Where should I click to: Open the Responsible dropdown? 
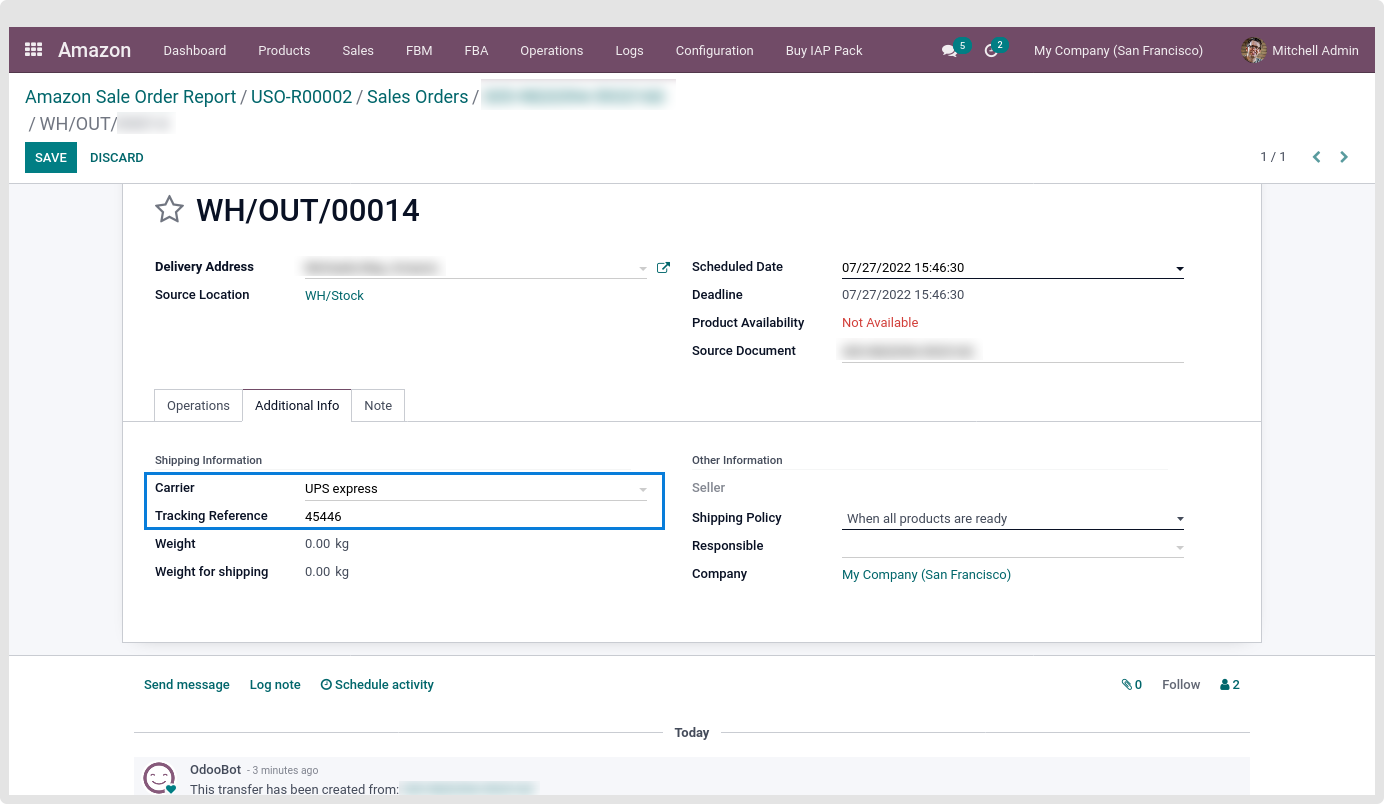click(1180, 547)
